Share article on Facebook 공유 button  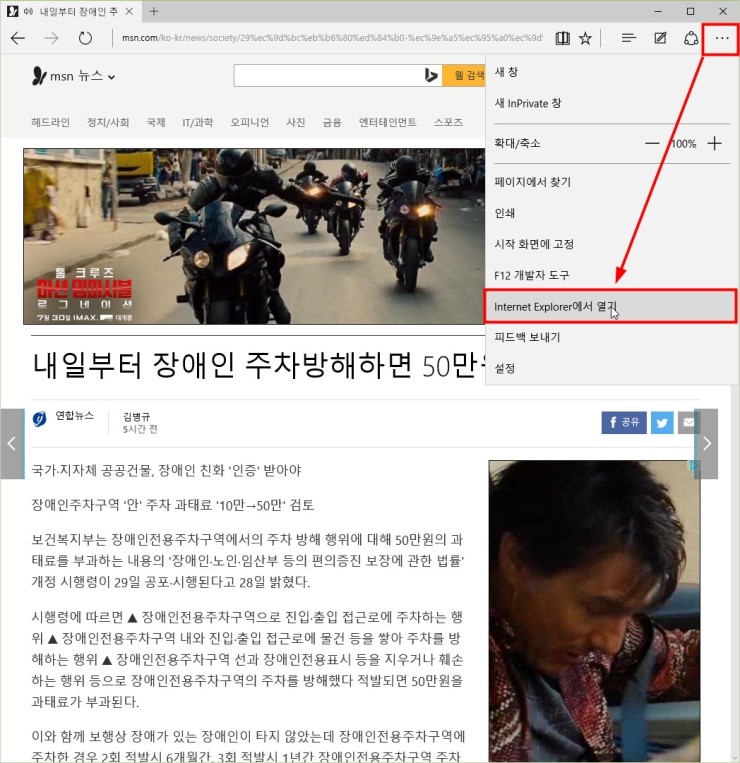coord(624,422)
